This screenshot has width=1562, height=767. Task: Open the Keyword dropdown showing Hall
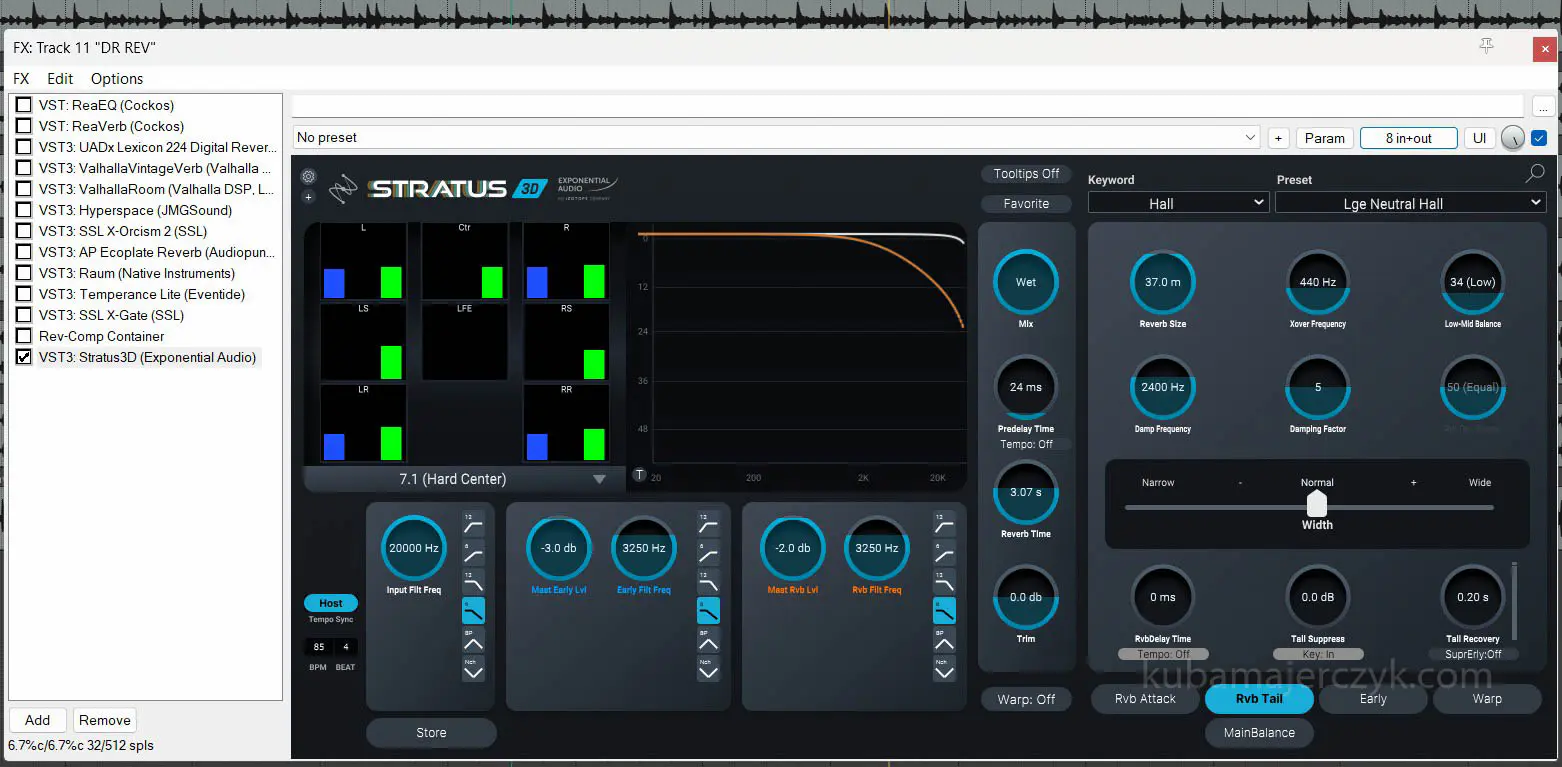coord(1178,203)
